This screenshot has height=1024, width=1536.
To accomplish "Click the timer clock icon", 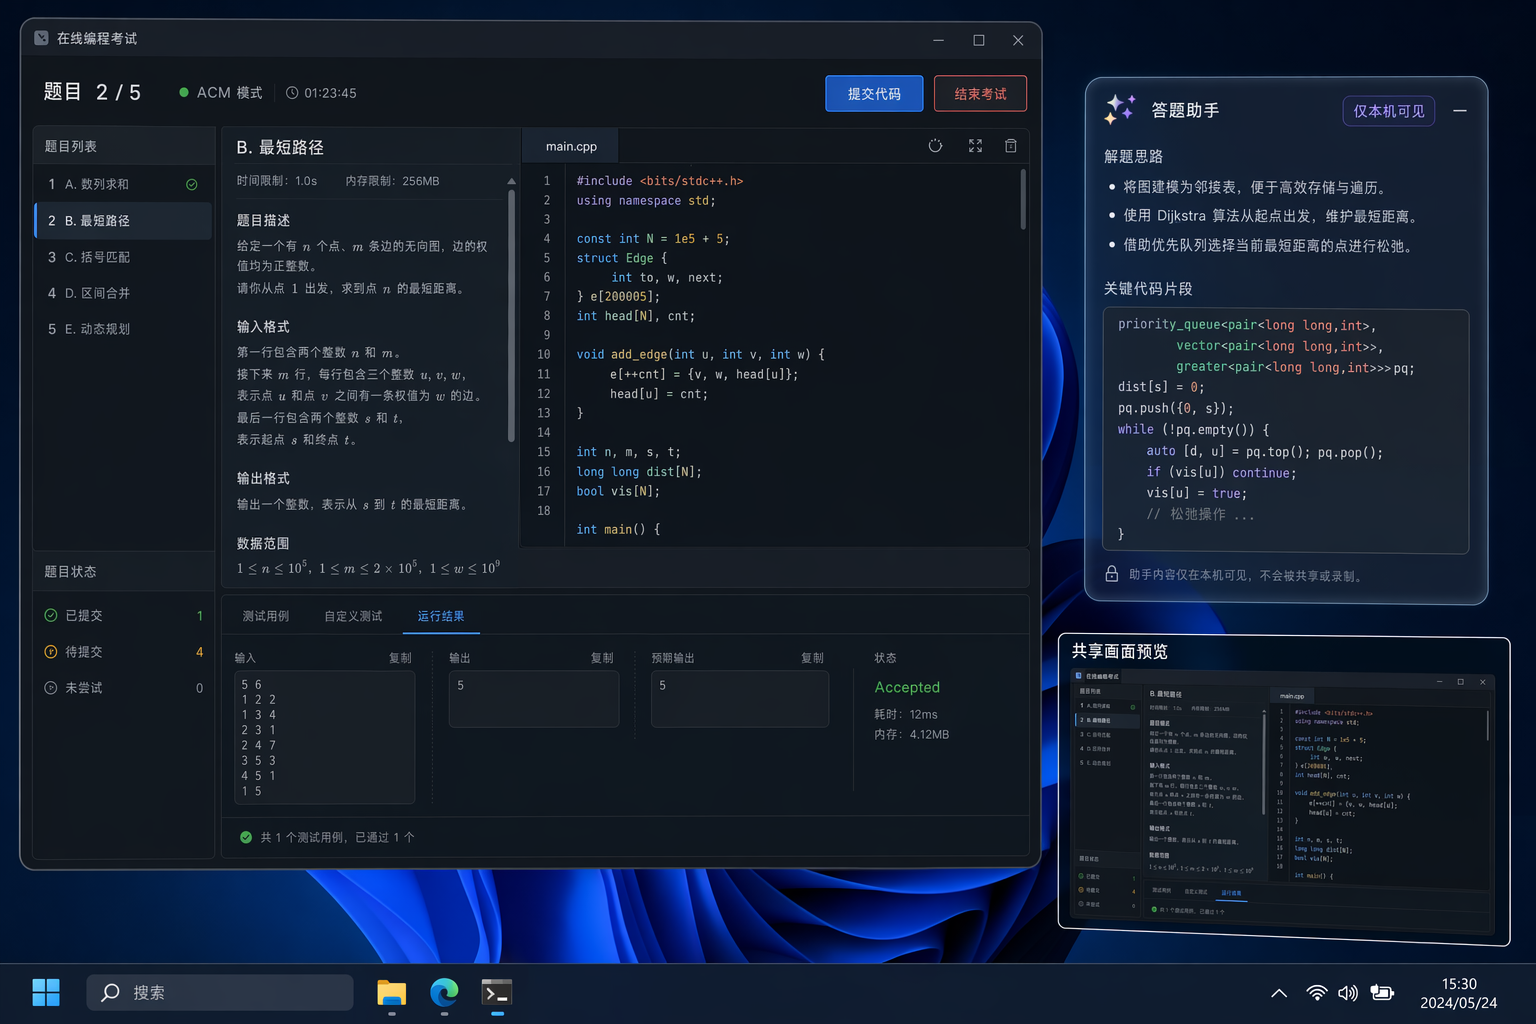I will point(292,93).
